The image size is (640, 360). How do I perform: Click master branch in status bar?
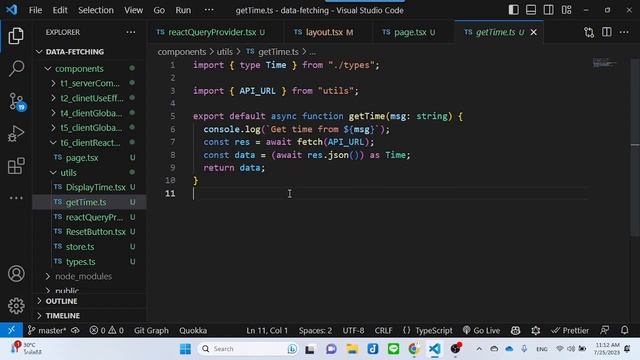click(x=47, y=330)
